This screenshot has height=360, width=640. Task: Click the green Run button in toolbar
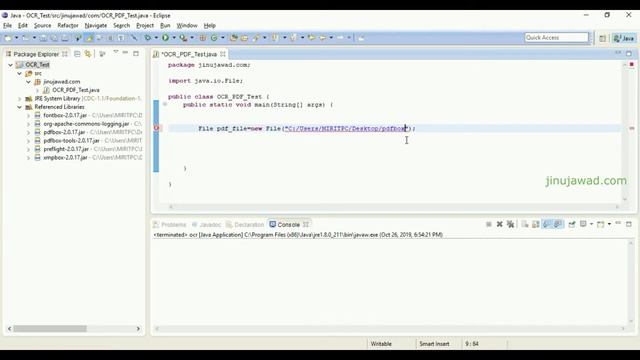165,38
